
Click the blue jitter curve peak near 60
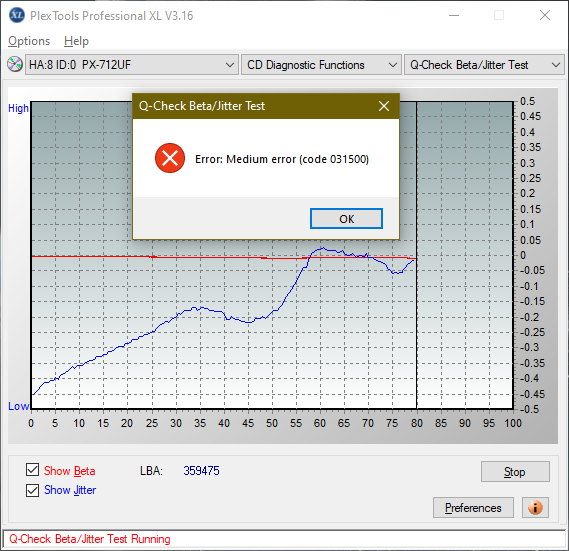click(x=322, y=249)
